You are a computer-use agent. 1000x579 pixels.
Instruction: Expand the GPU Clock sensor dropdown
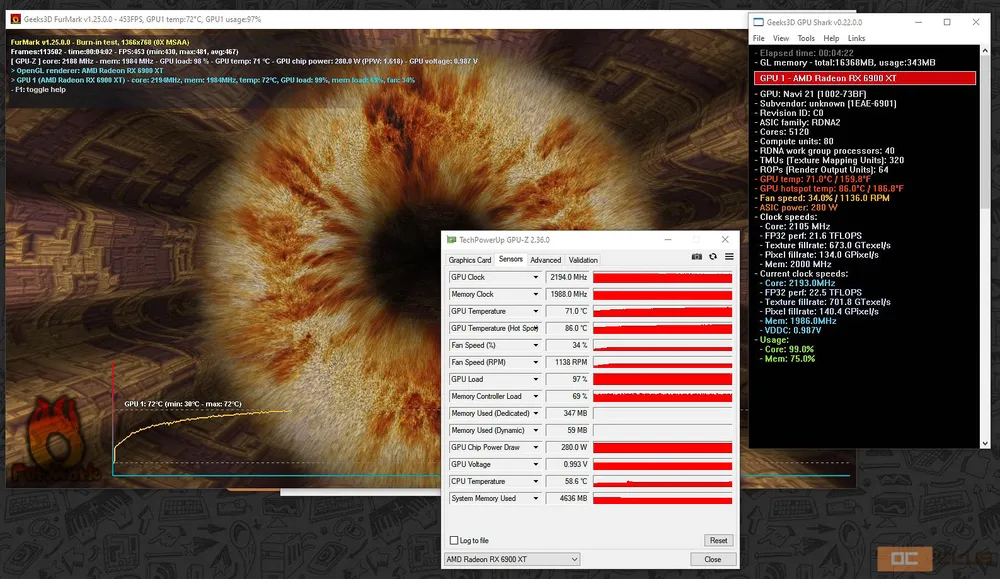click(536, 277)
